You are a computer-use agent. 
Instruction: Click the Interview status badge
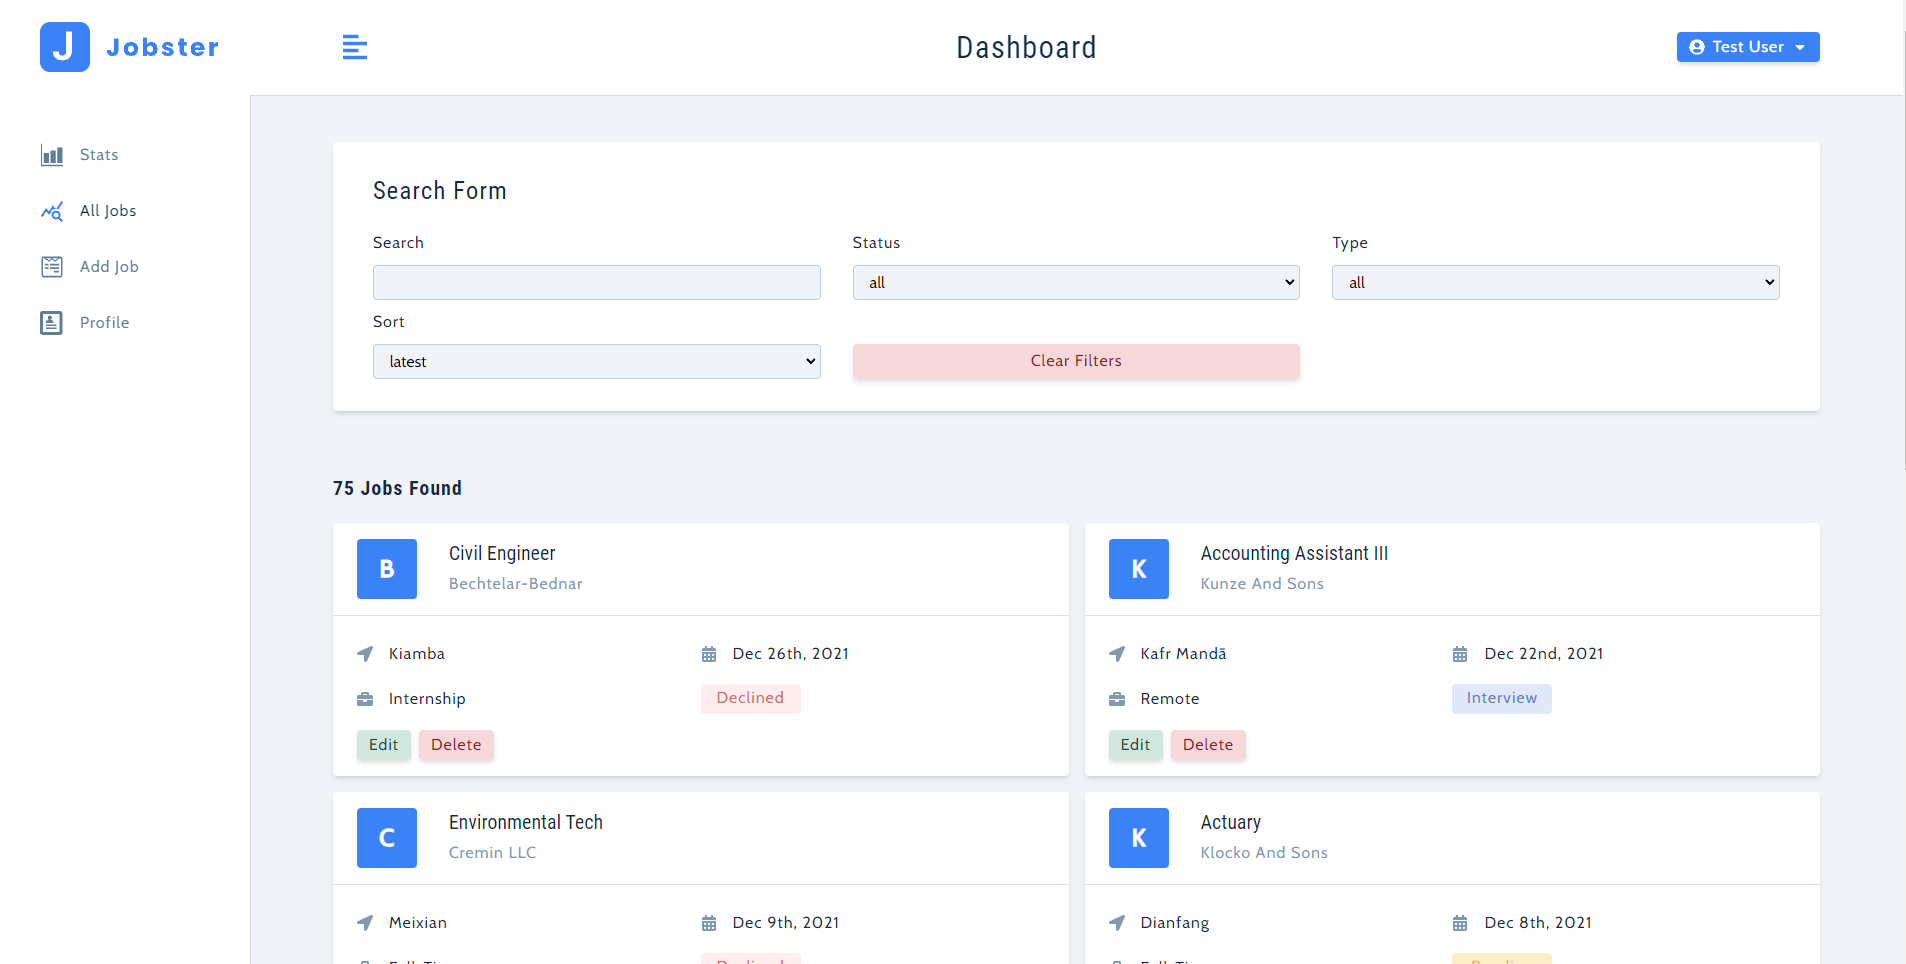point(1501,698)
